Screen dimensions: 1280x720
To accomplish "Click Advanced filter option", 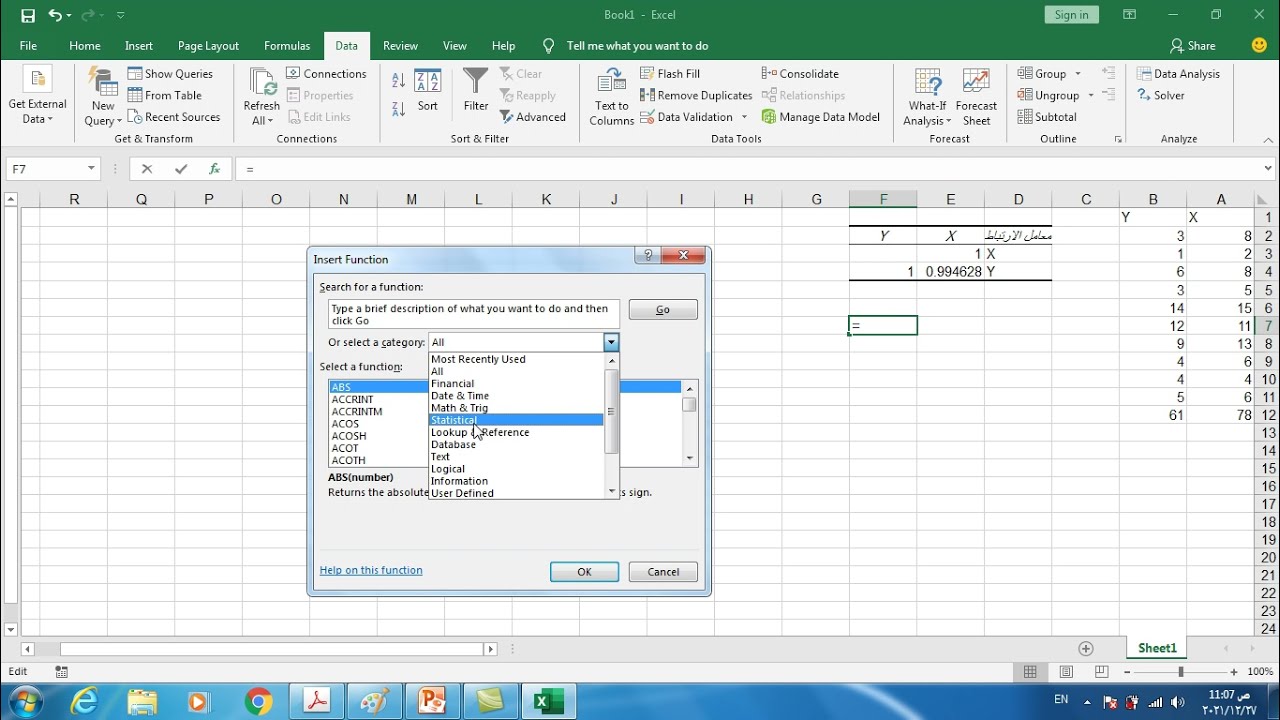I will [x=533, y=117].
